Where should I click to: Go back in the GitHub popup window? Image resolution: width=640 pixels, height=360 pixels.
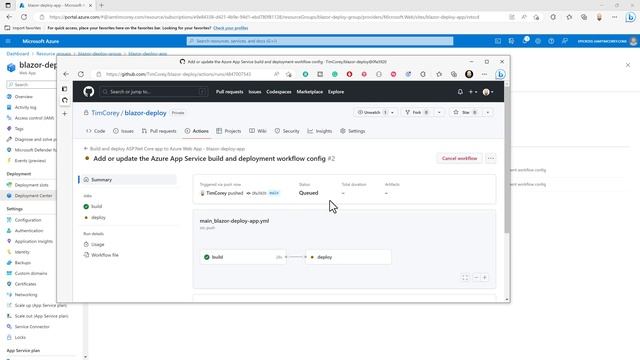[x=66, y=74]
